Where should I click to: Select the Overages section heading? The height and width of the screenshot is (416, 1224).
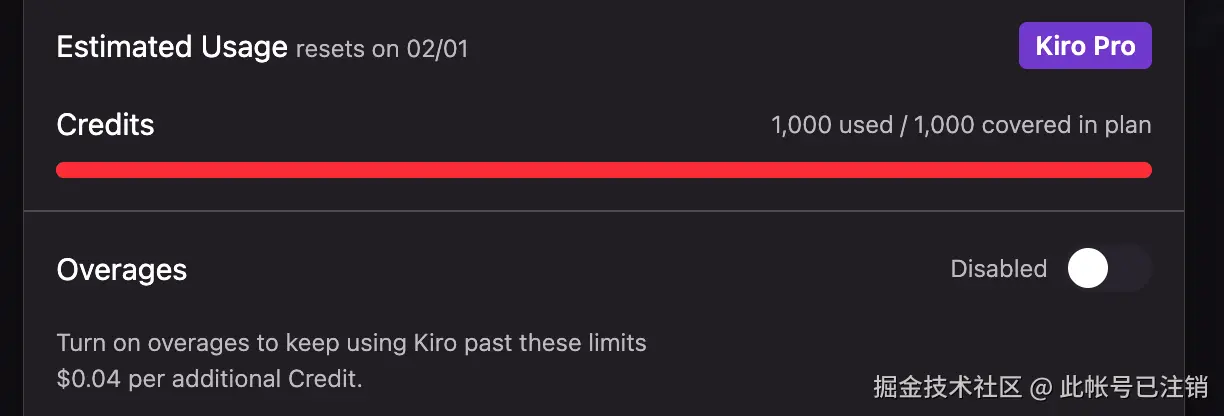[122, 269]
